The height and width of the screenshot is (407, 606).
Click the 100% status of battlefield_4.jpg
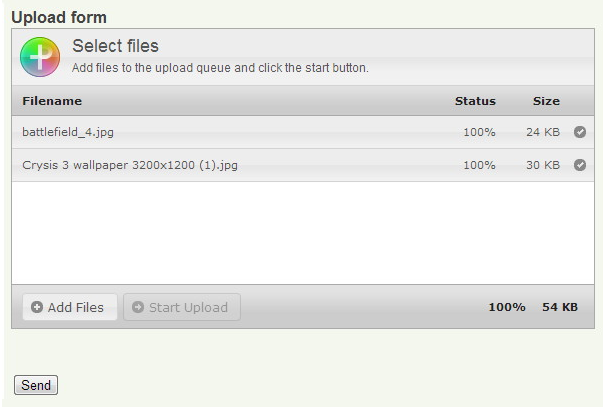(x=479, y=132)
